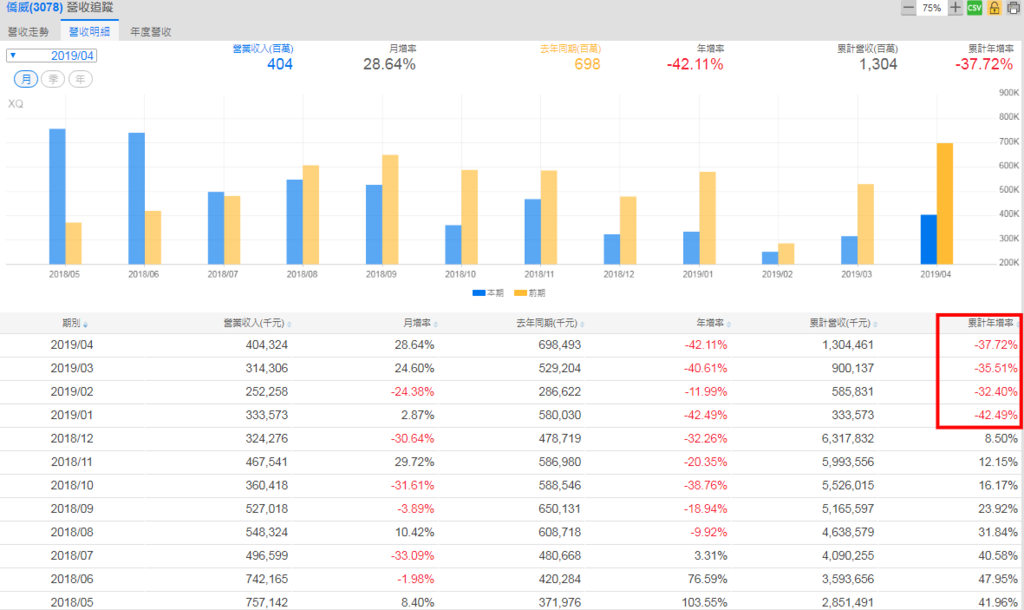
Task: Click yearly growth value 103.55%
Action: pyautogui.click(x=705, y=602)
